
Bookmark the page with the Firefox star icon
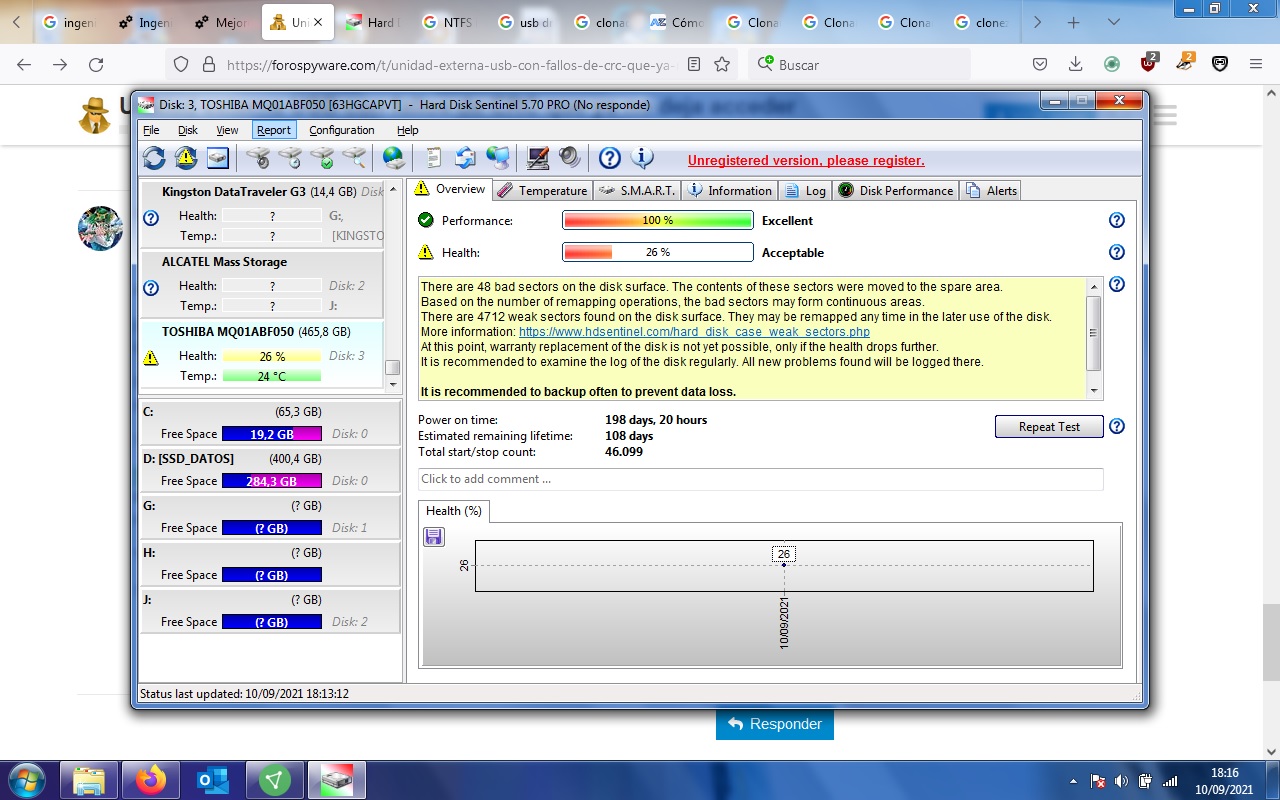click(722, 64)
